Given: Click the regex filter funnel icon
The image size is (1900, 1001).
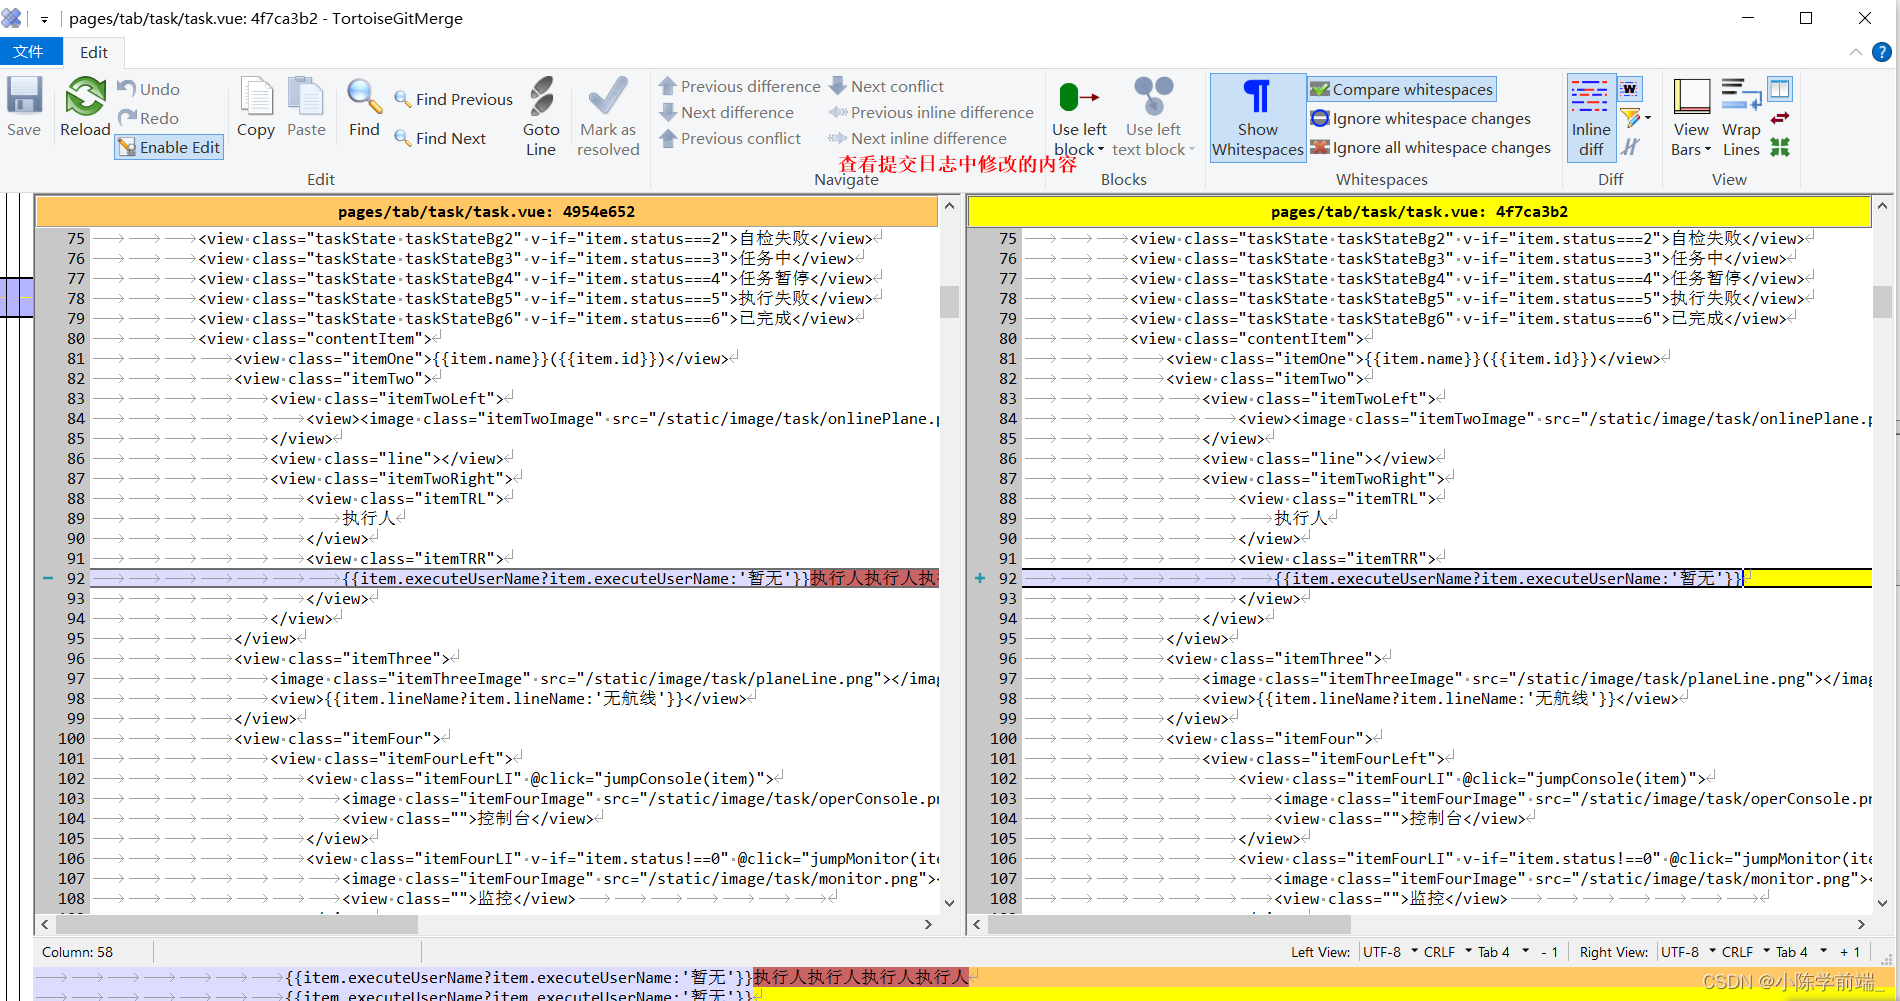Looking at the screenshot, I should (x=1629, y=118).
